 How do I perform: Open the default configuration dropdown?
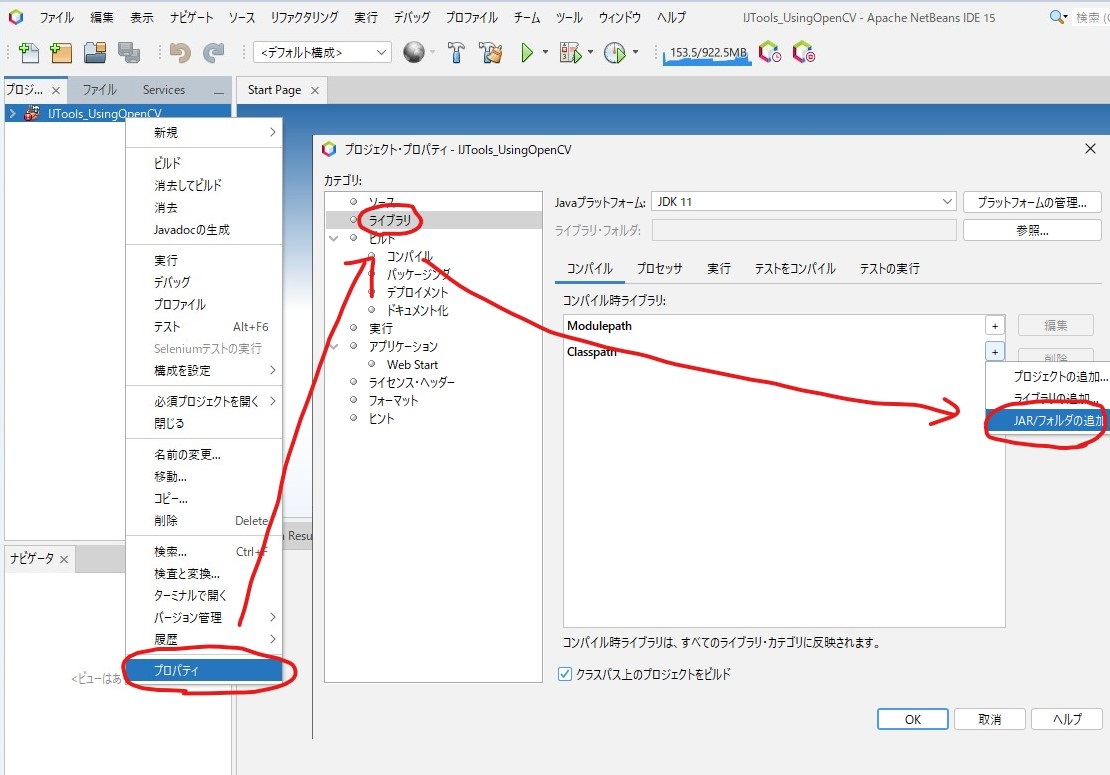coord(322,52)
